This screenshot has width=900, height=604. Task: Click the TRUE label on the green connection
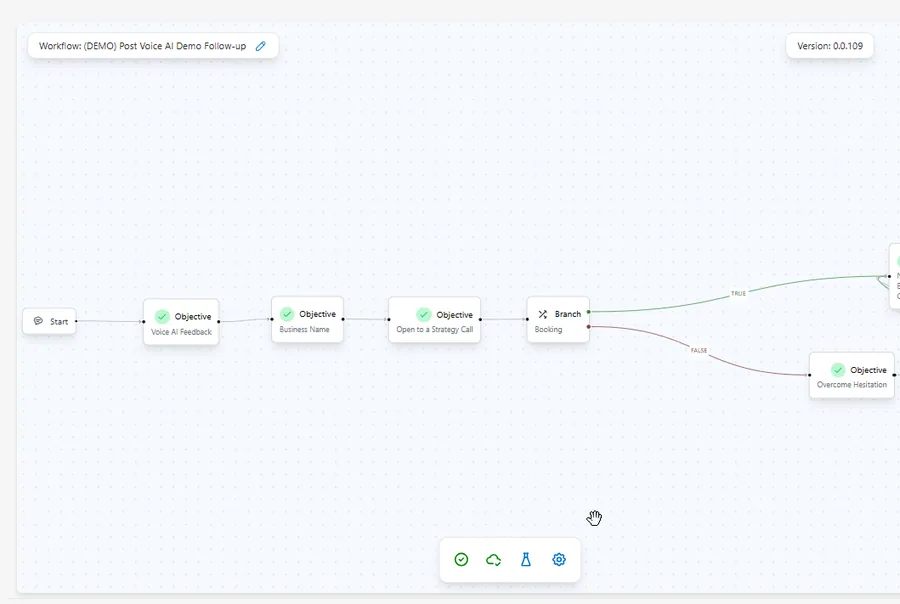coord(738,293)
